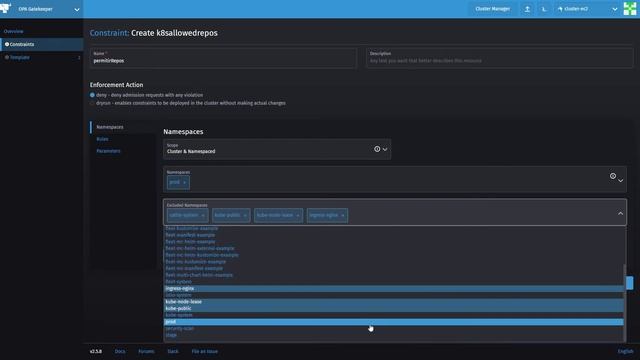This screenshot has width=640, height=360.
Task: Open the cluster selector dropdown chevron
Action: coord(614,9)
